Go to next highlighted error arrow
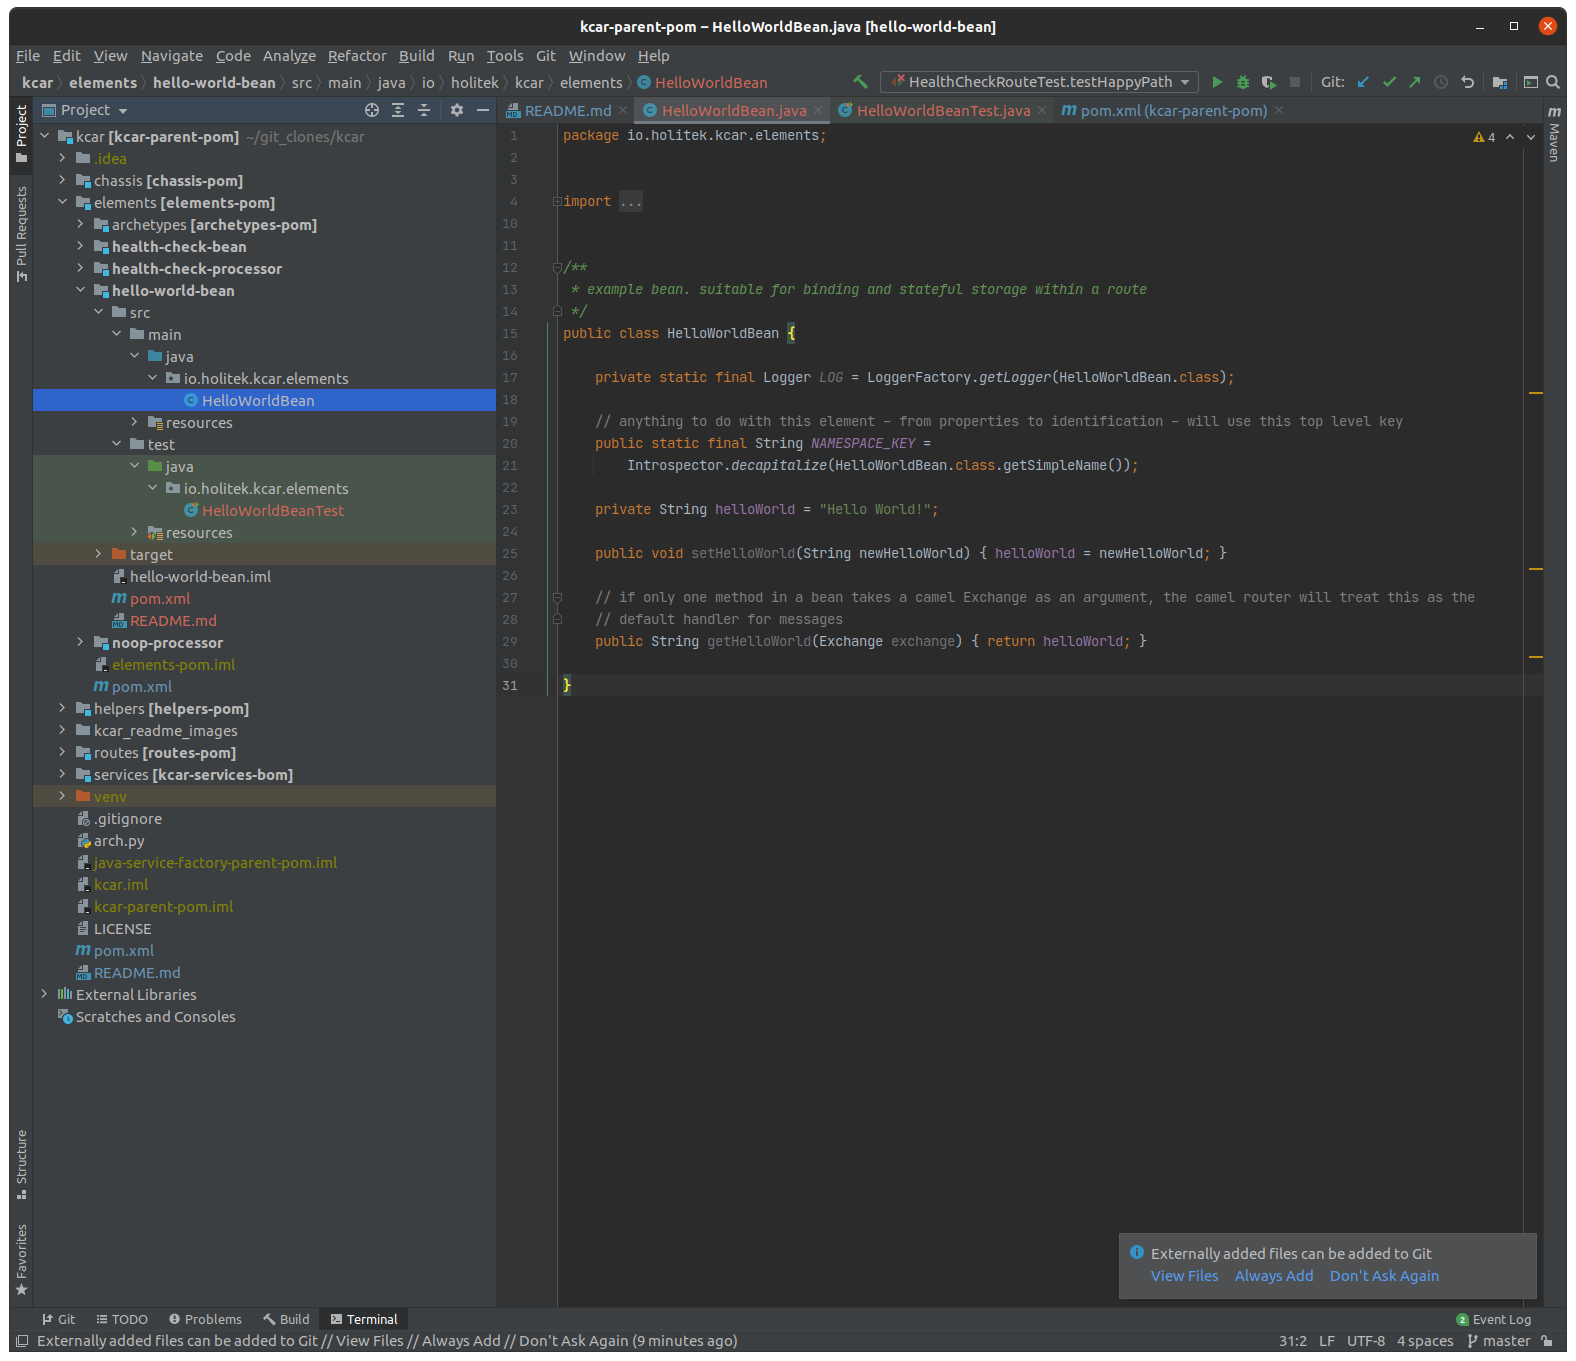 pos(1531,137)
